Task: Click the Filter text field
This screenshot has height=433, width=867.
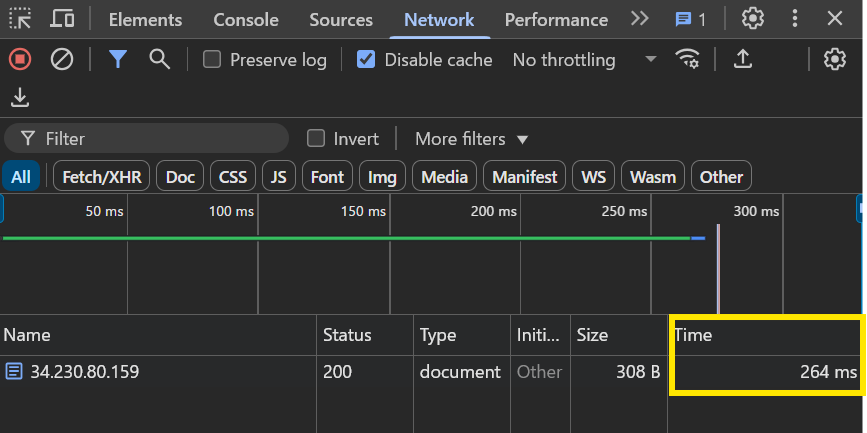Action: tap(147, 138)
